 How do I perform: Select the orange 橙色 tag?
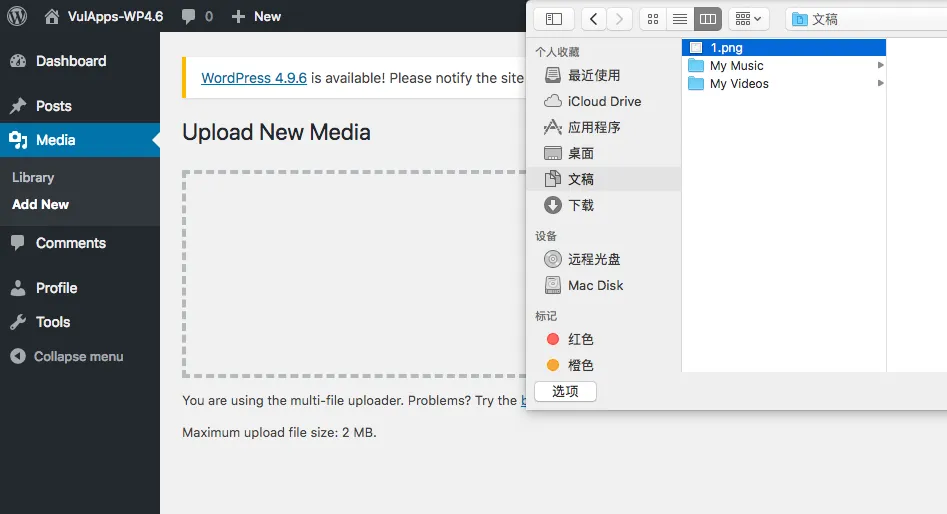point(580,366)
